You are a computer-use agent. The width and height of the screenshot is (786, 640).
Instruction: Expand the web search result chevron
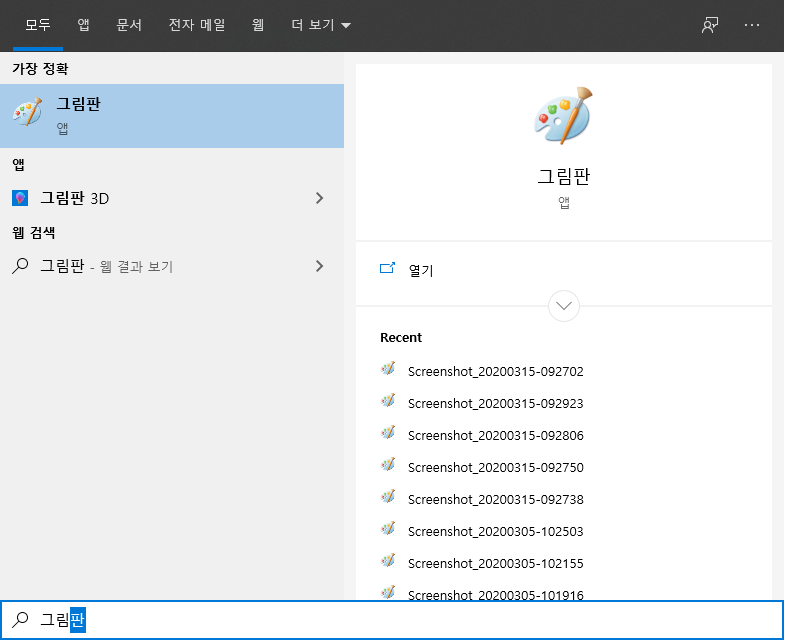coord(320,266)
